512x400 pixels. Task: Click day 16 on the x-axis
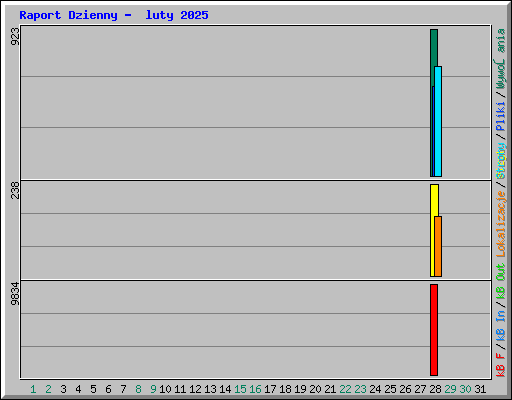point(255,389)
